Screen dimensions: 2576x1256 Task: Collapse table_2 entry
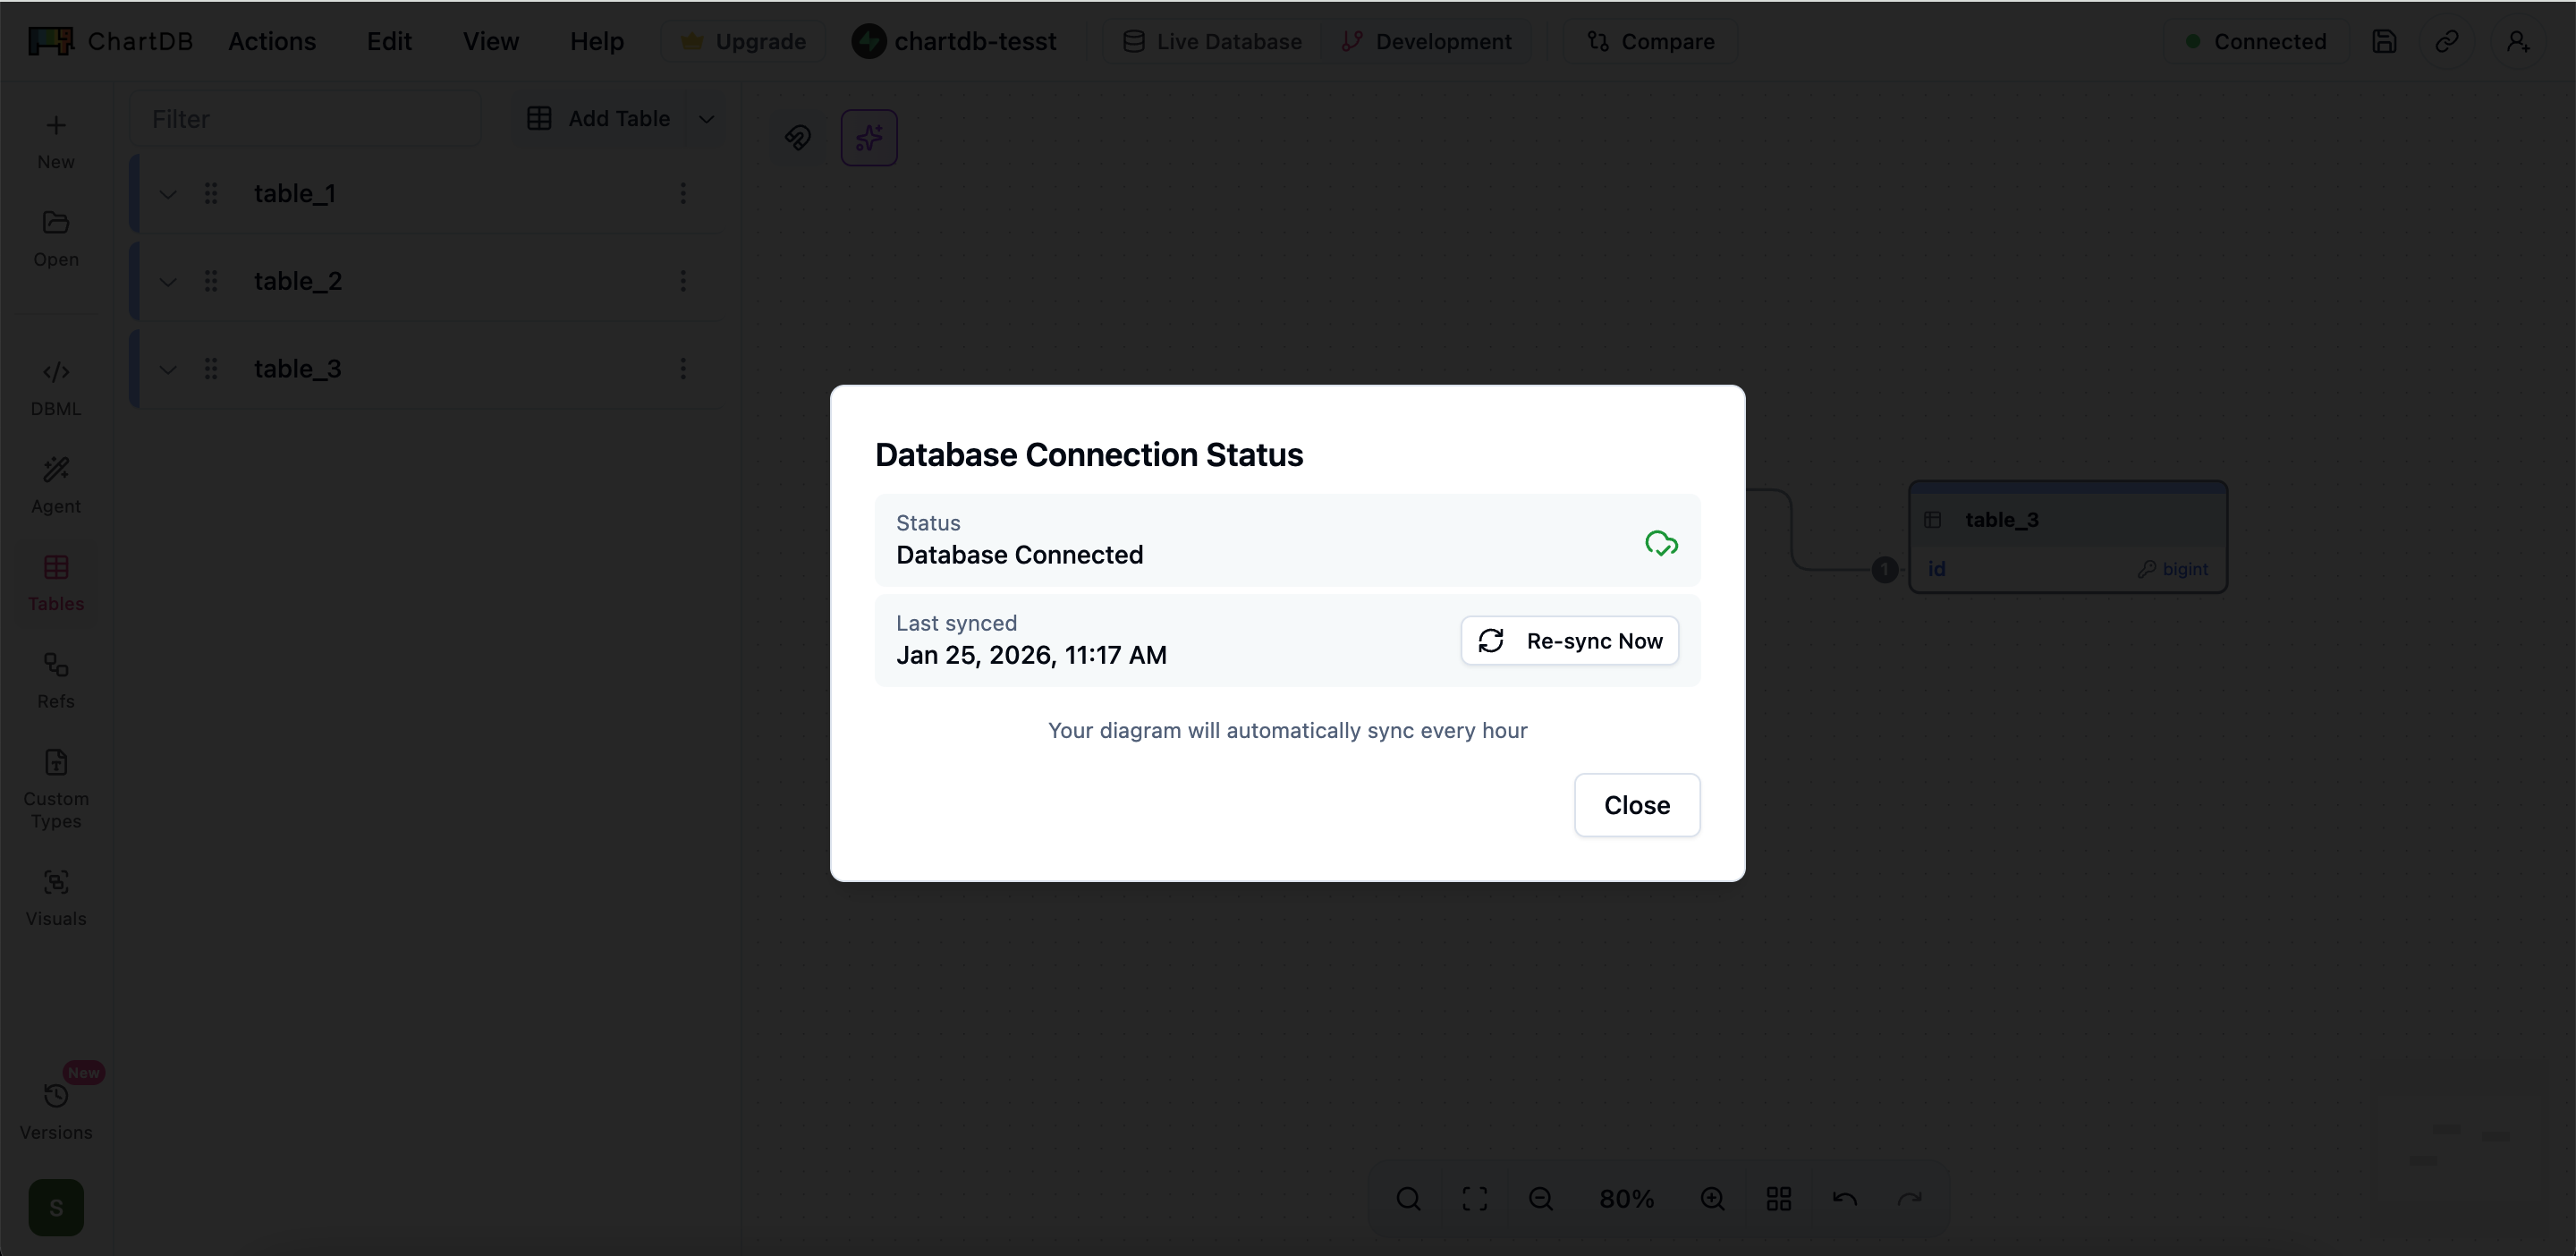[167, 281]
